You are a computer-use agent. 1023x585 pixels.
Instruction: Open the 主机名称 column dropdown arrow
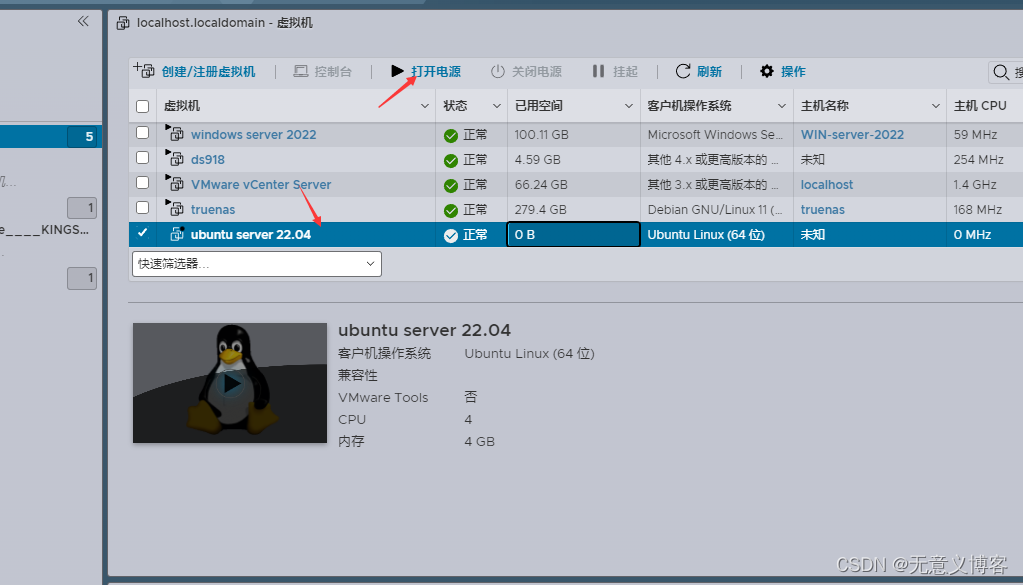[936, 106]
